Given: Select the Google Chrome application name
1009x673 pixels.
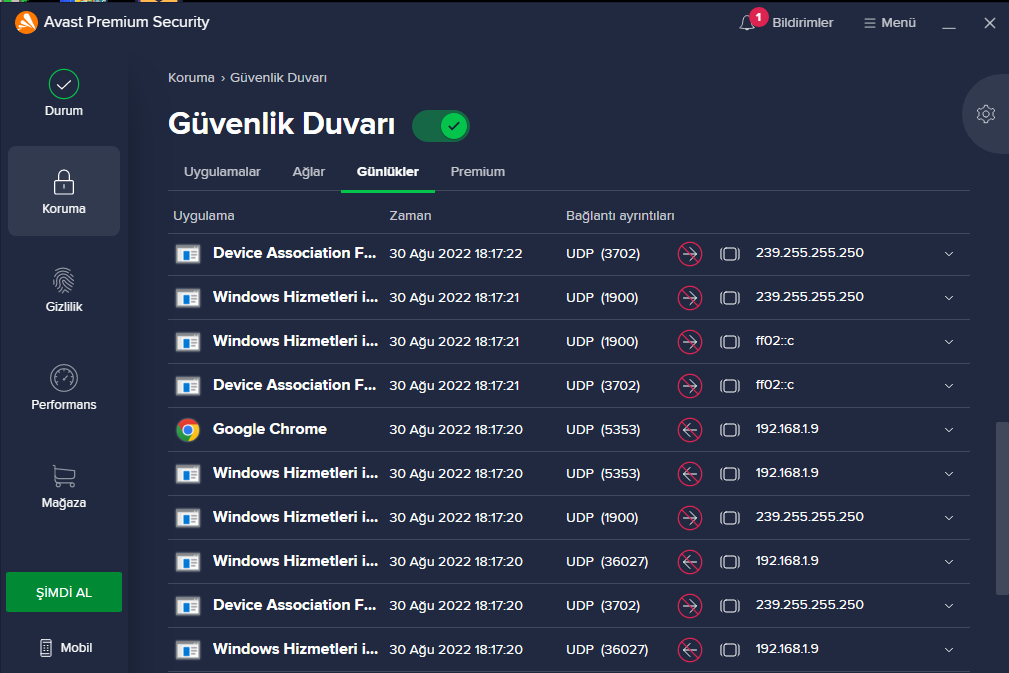Looking at the screenshot, I should 270,429.
